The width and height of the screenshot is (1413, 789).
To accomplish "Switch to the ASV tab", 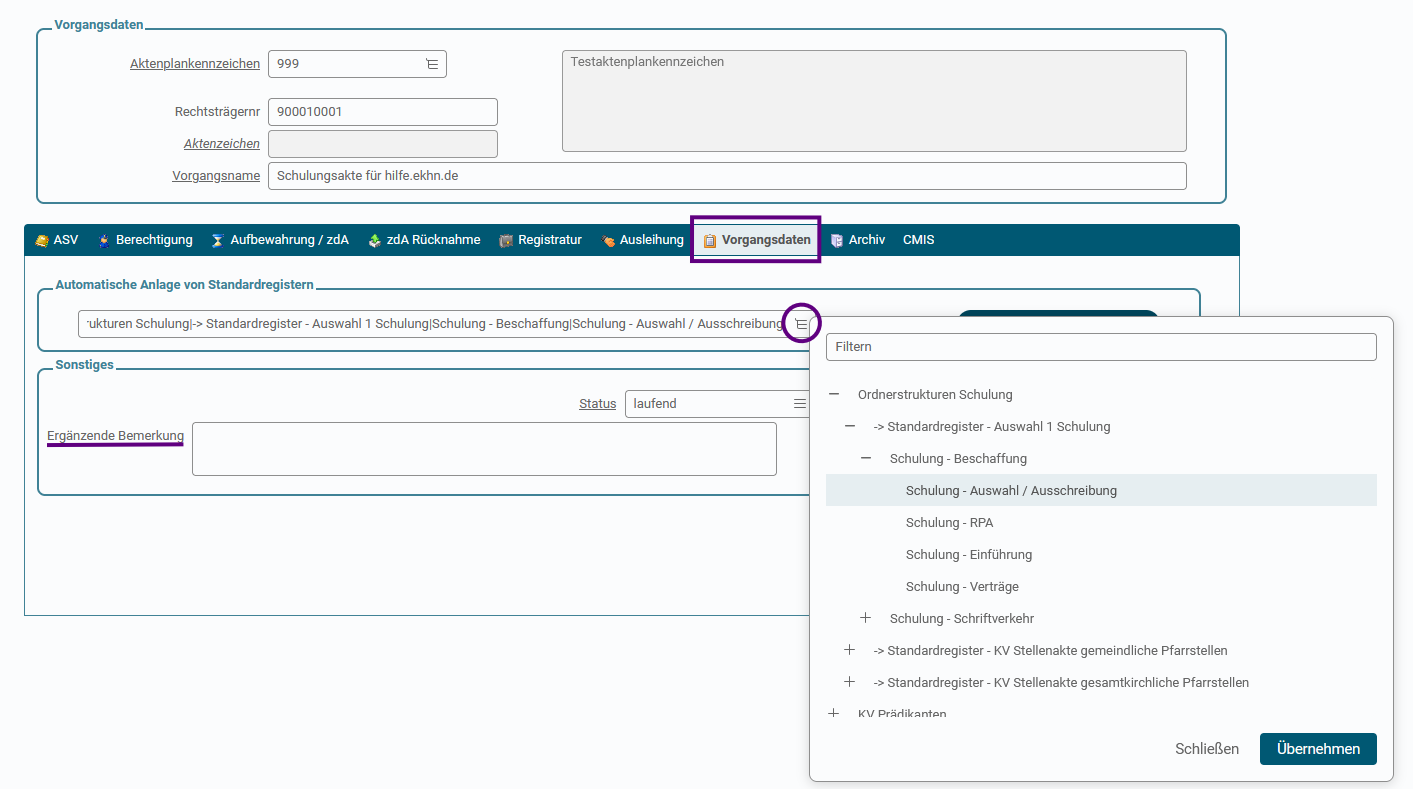I will [x=56, y=240].
